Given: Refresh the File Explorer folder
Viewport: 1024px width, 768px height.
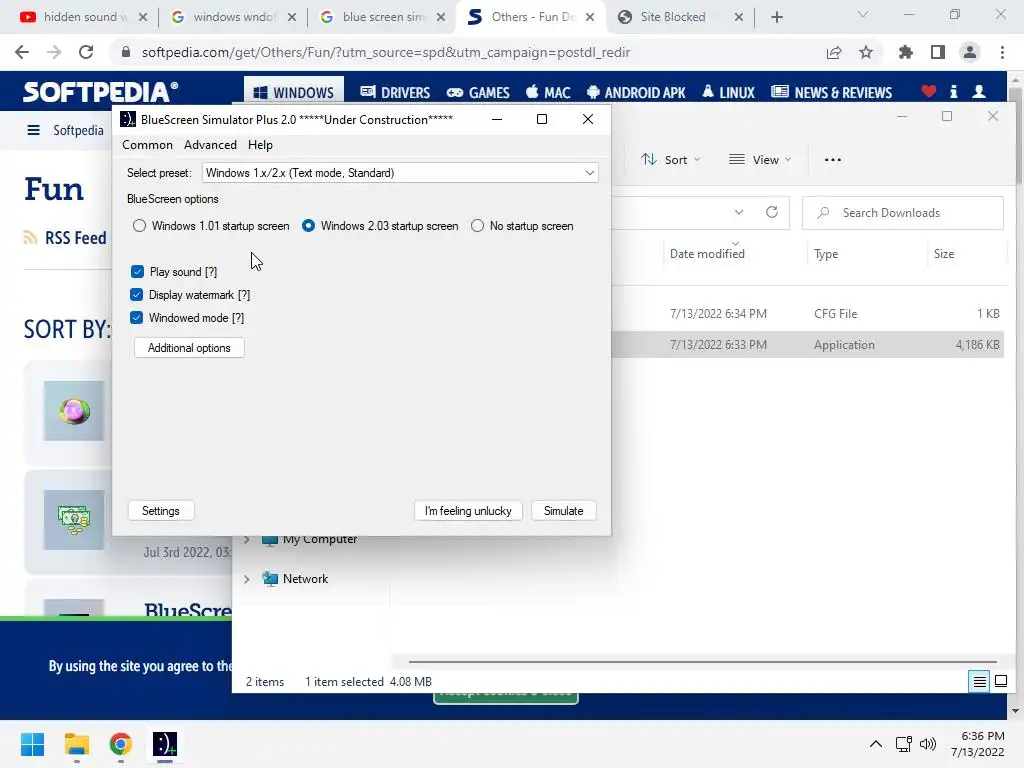Looking at the screenshot, I should tap(772, 212).
